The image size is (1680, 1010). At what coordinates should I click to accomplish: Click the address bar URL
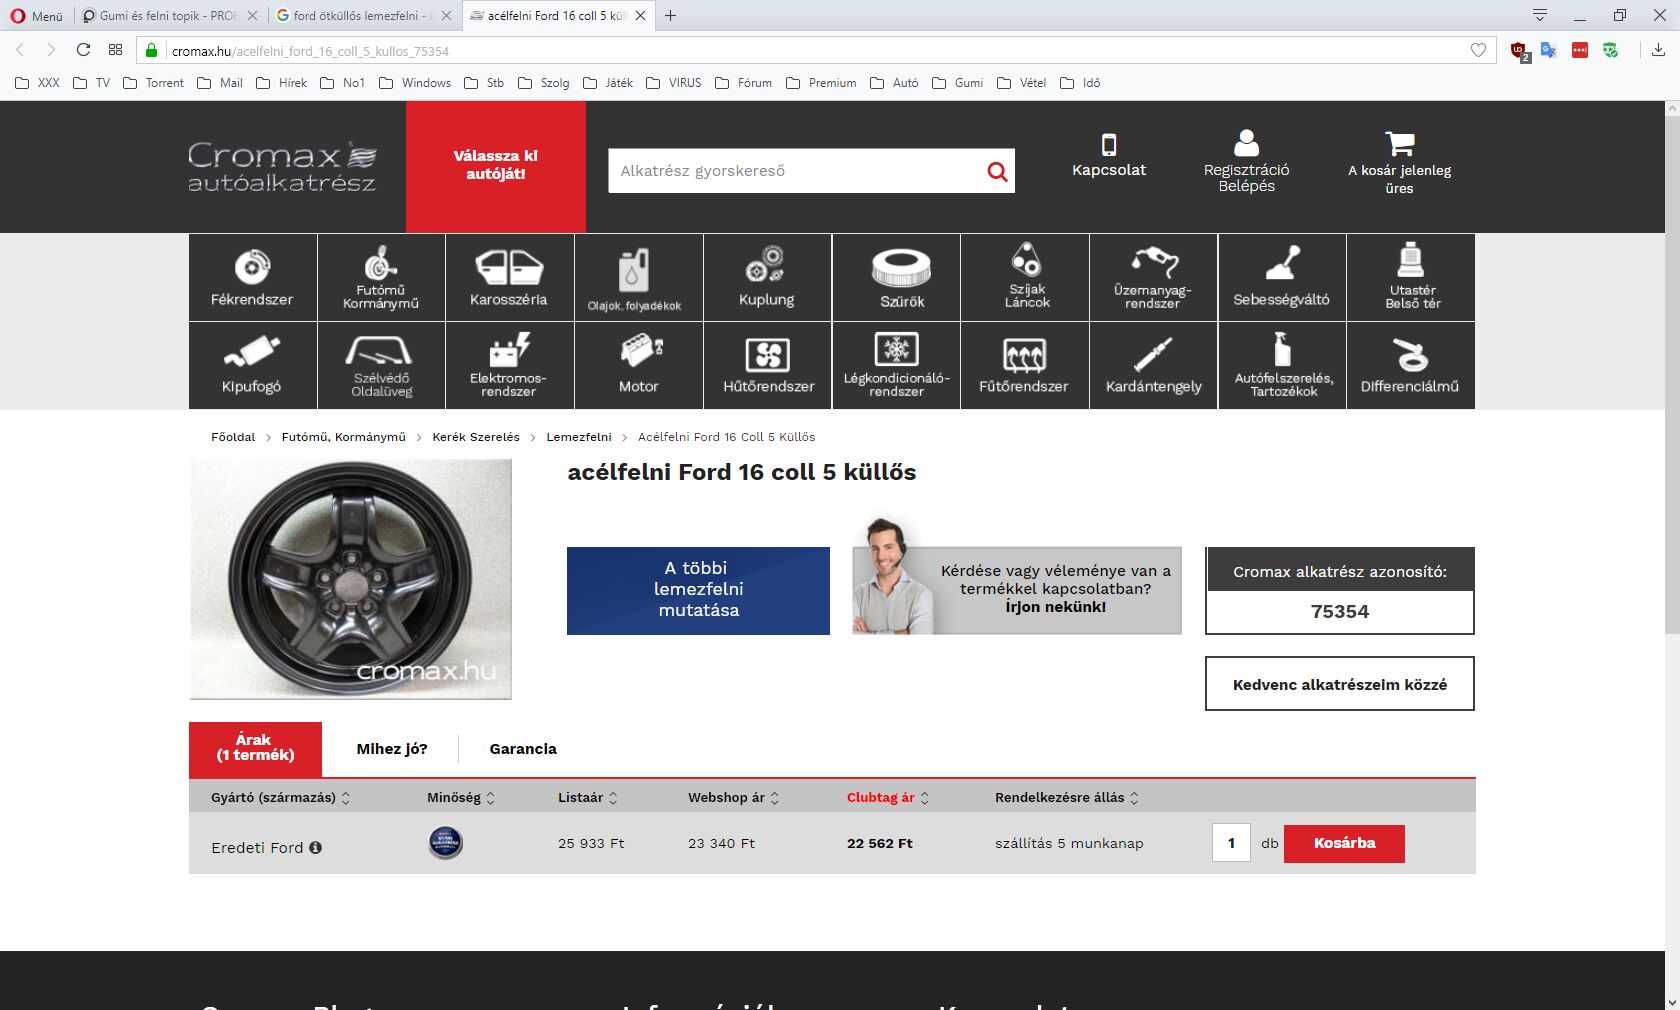(x=310, y=51)
